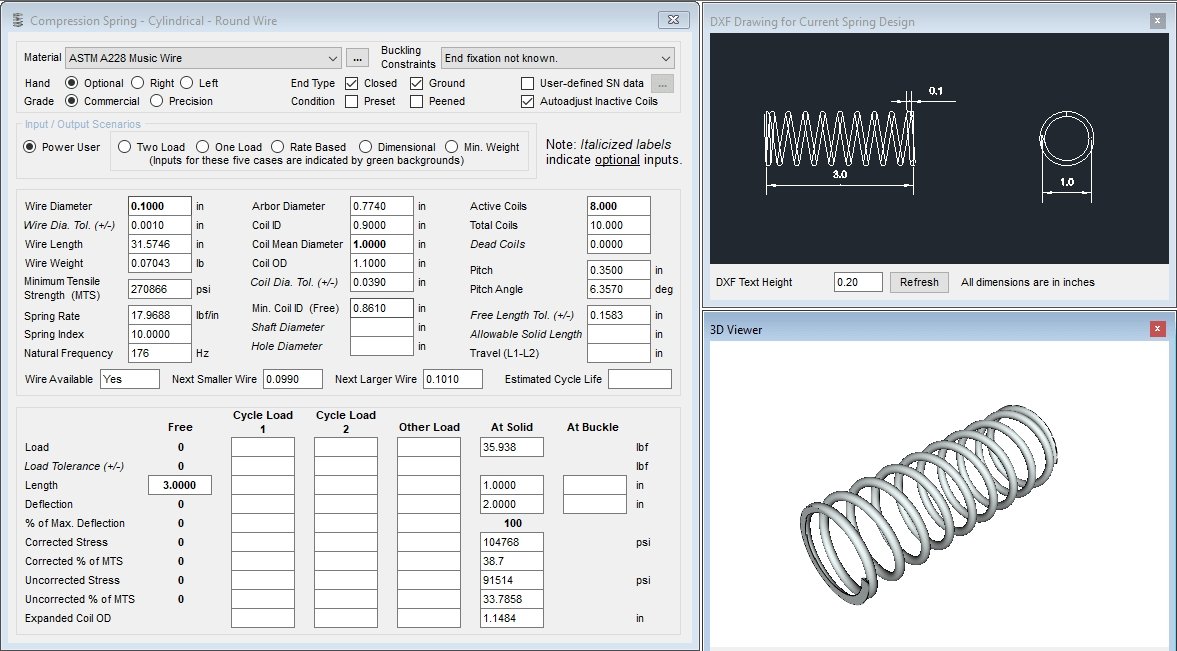Enable the Preset condition checkbox
The image size is (1177, 651).
click(x=352, y=102)
